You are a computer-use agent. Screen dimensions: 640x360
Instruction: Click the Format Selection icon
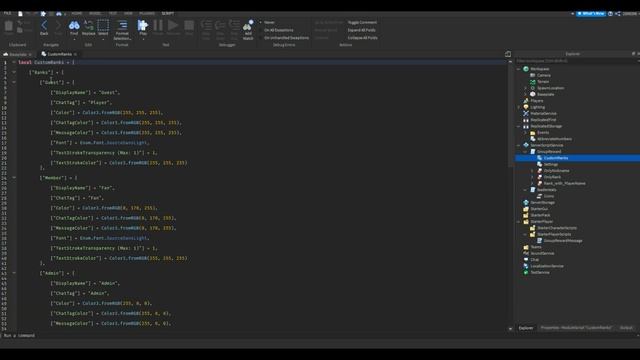(x=122, y=26)
